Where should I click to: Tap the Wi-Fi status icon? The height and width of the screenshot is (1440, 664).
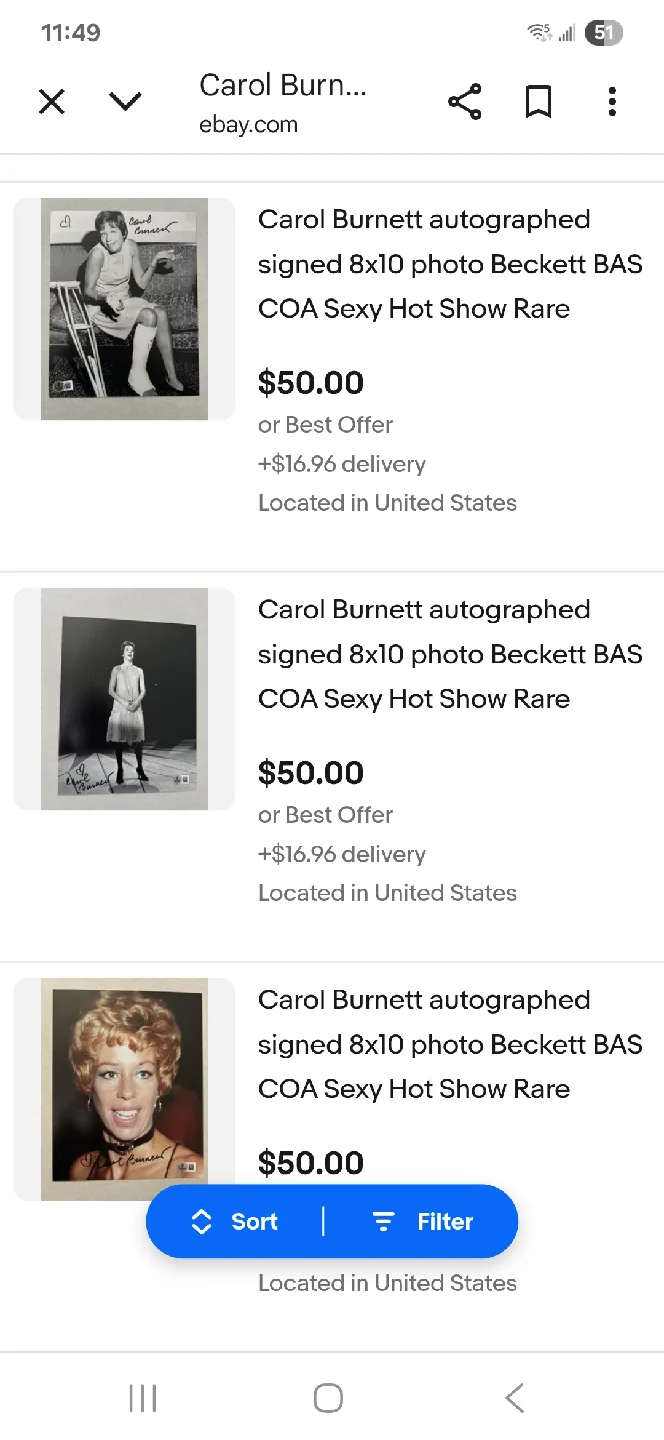[x=539, y=31]
